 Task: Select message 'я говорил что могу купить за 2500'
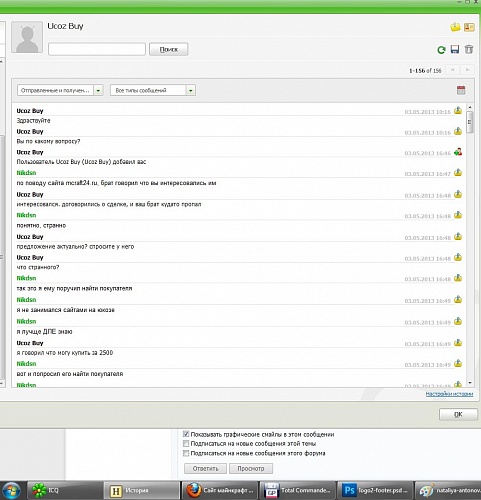[x=65, y=353]
